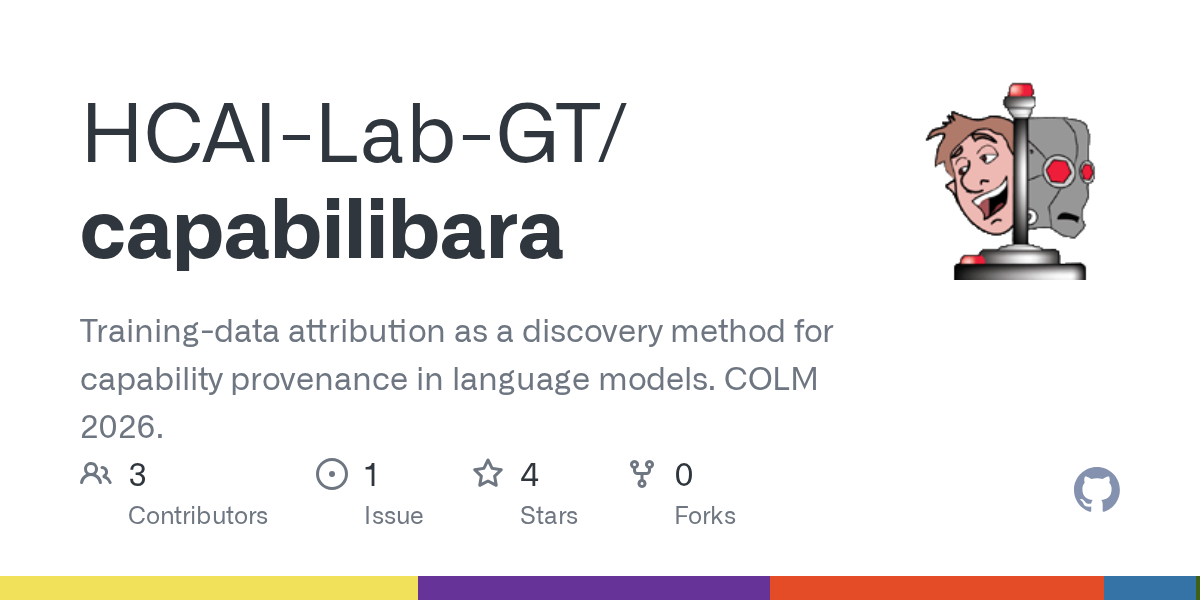Click the purple language bar segment
The width and height of the screenshot is (1200, 600).
[594, 588]
